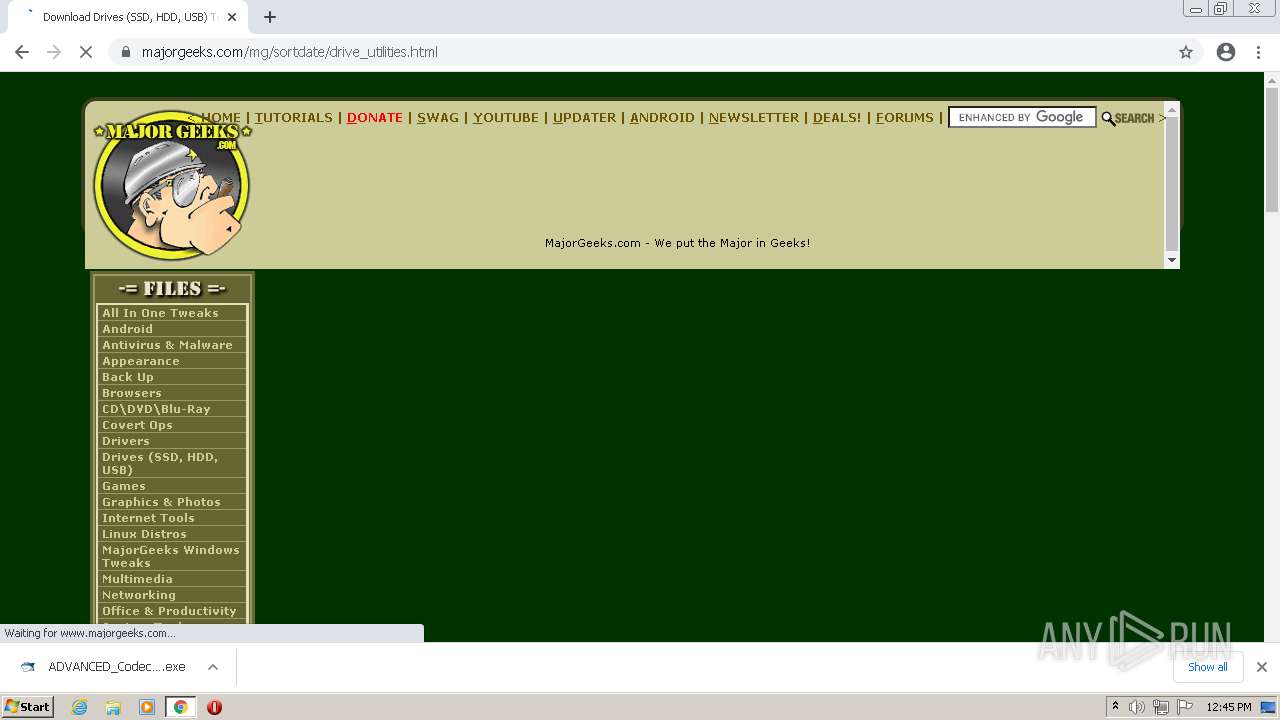Click the DEALS! link

(837, 118)
